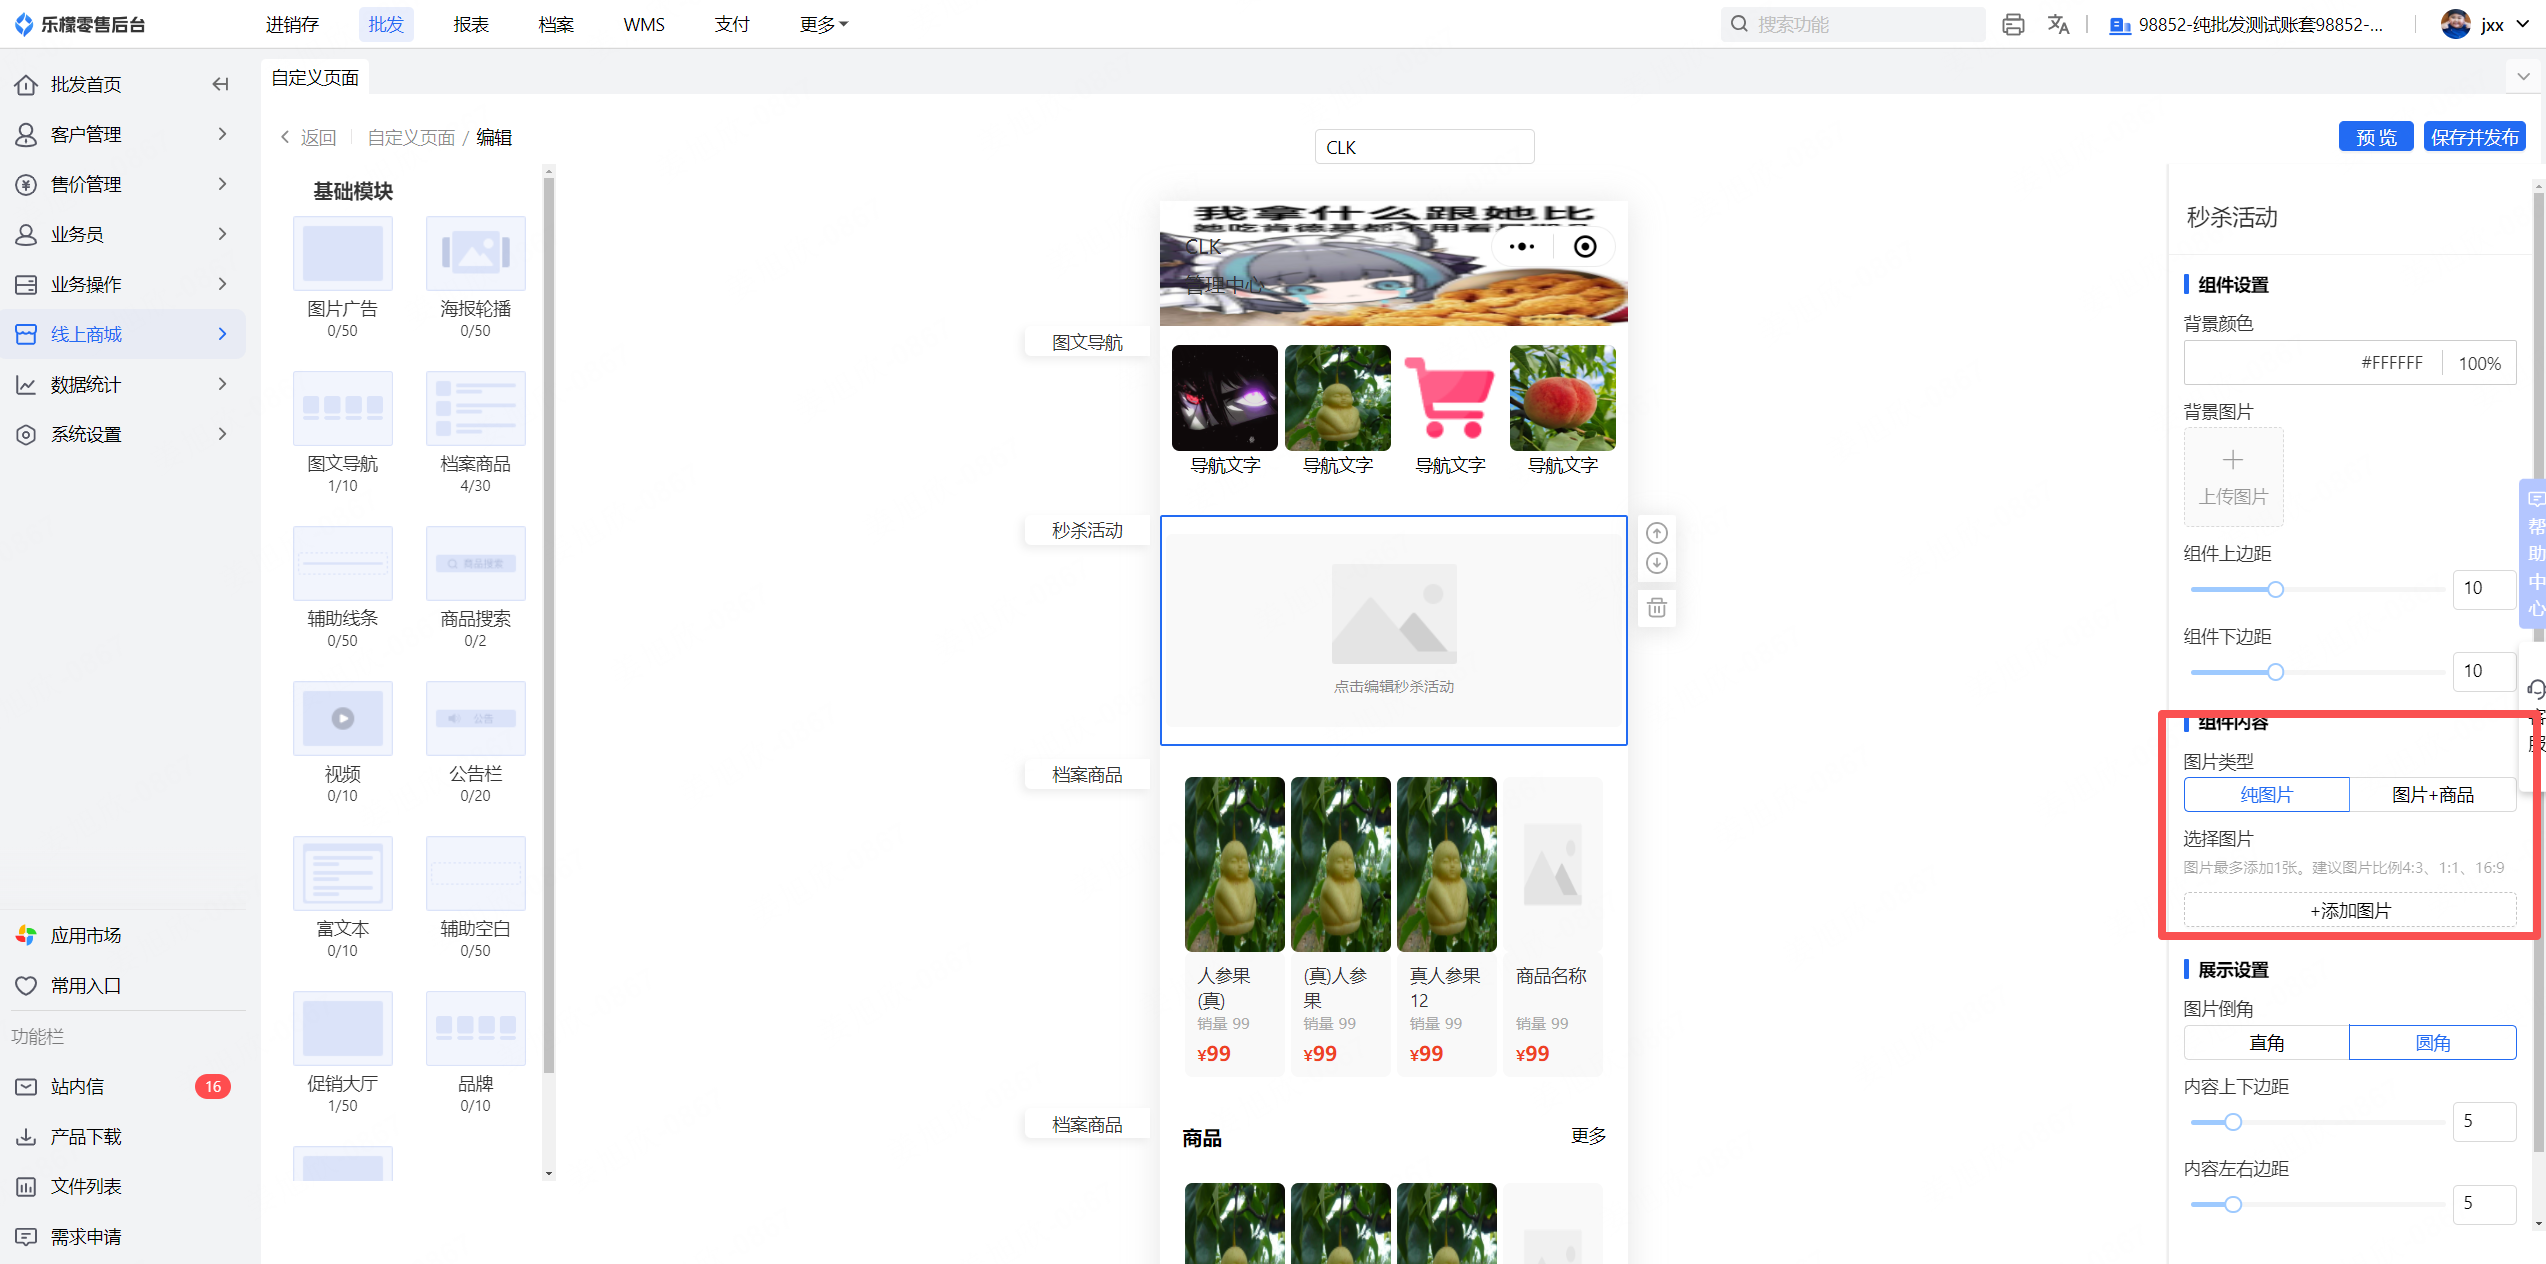
Task: Open the 自定义页面 tab
Action: [315, 78]
